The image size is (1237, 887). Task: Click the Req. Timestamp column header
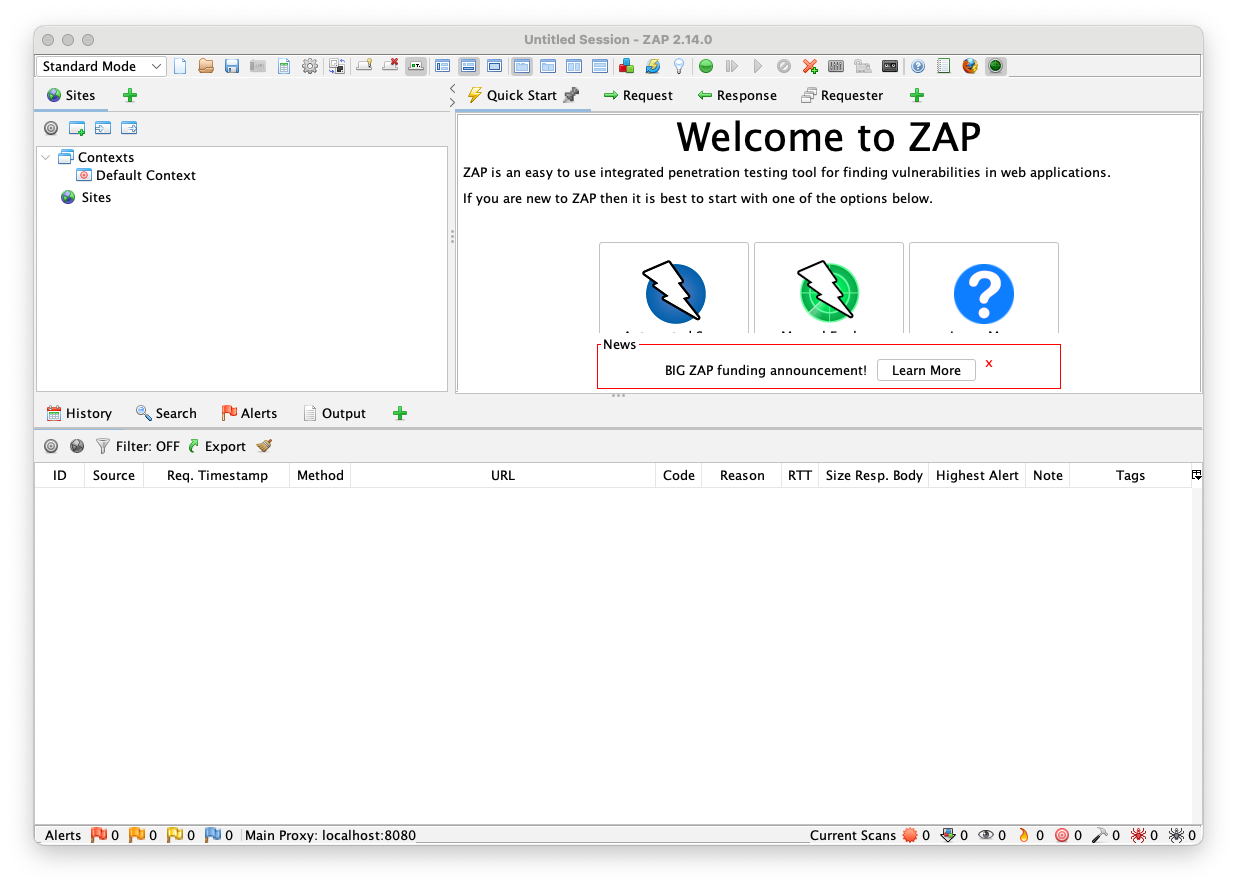(x=217, y=475)
